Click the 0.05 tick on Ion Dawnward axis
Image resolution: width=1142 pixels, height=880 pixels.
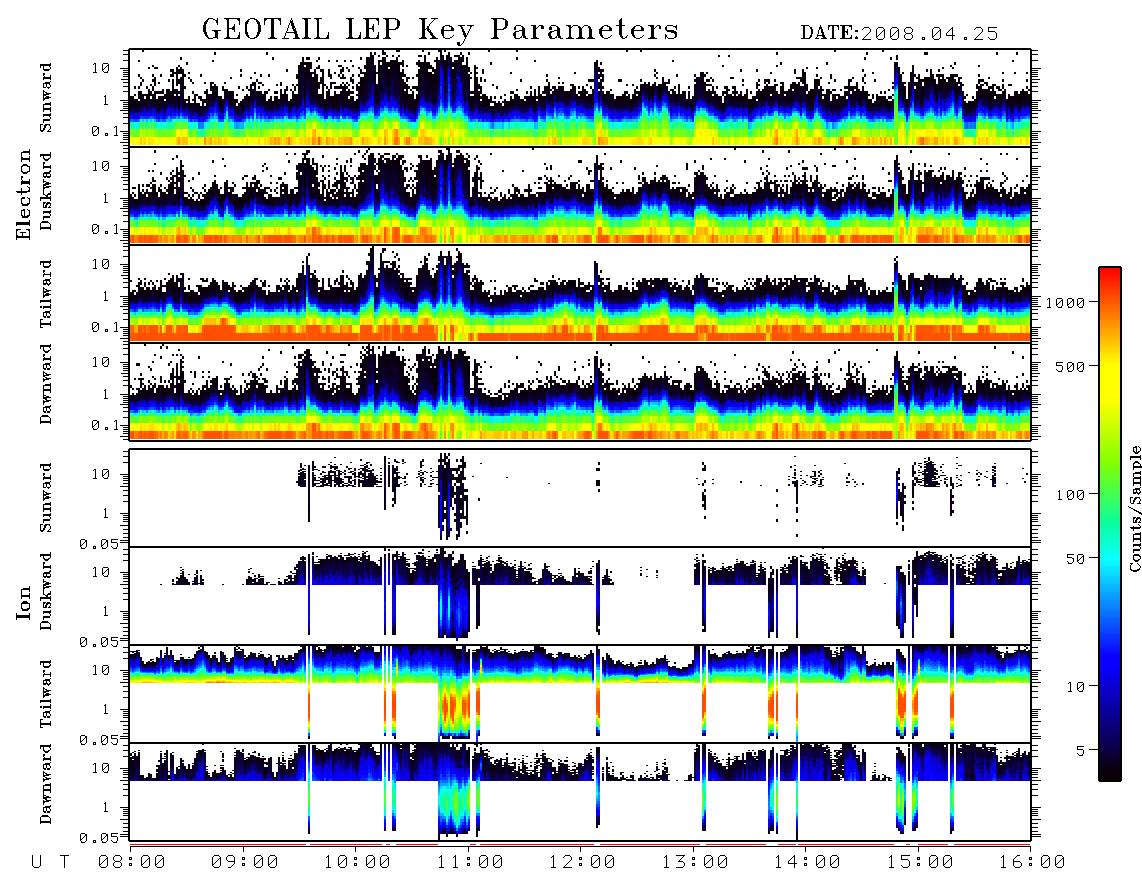98,838
